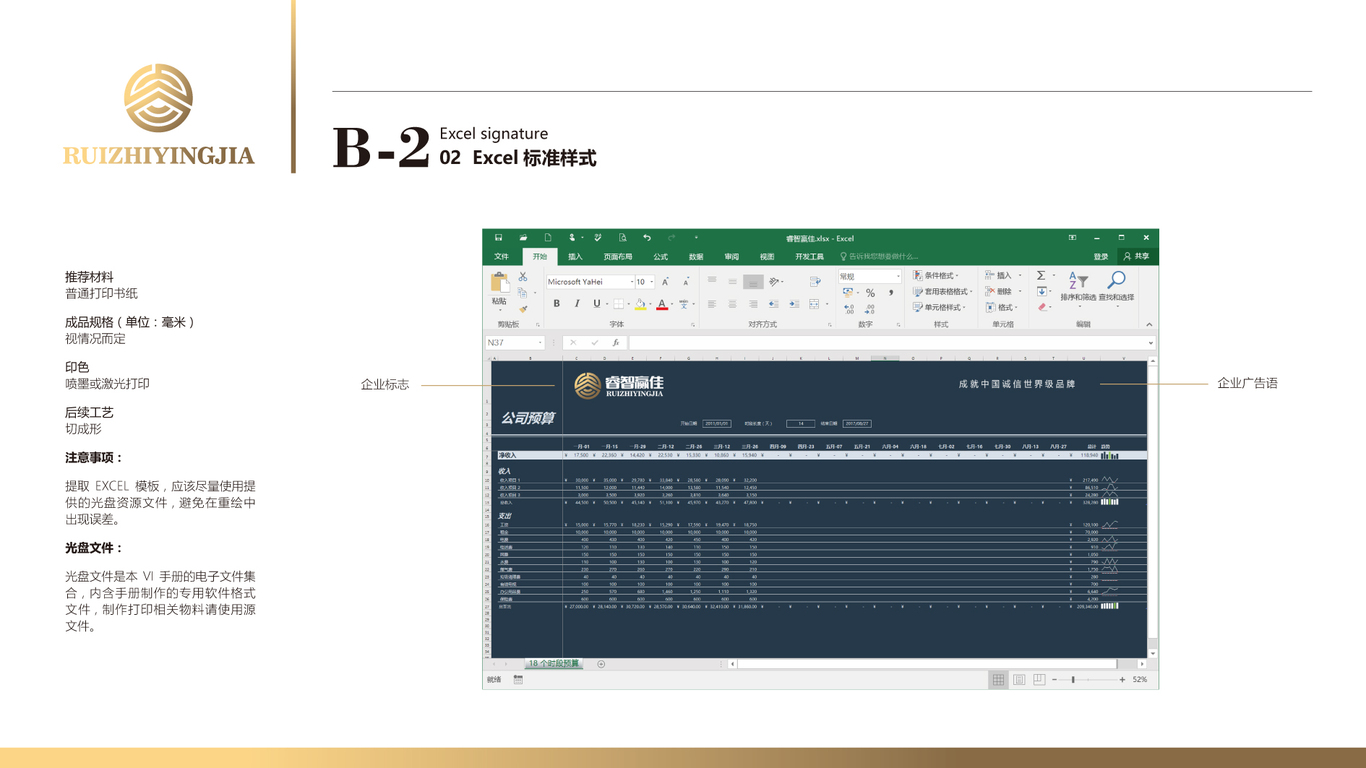Viewport: 1366px width, 768px height.
Task: Click the Save icon in quick access toolbar
Action: (498, 238)
